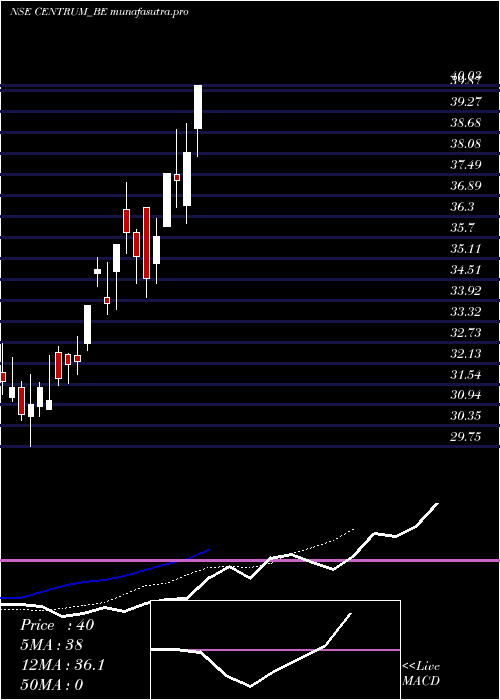Image resolution: width=500 pixels, height=700 pixels.
Task: Click the 36.89 price axis label
Action: 466,186
